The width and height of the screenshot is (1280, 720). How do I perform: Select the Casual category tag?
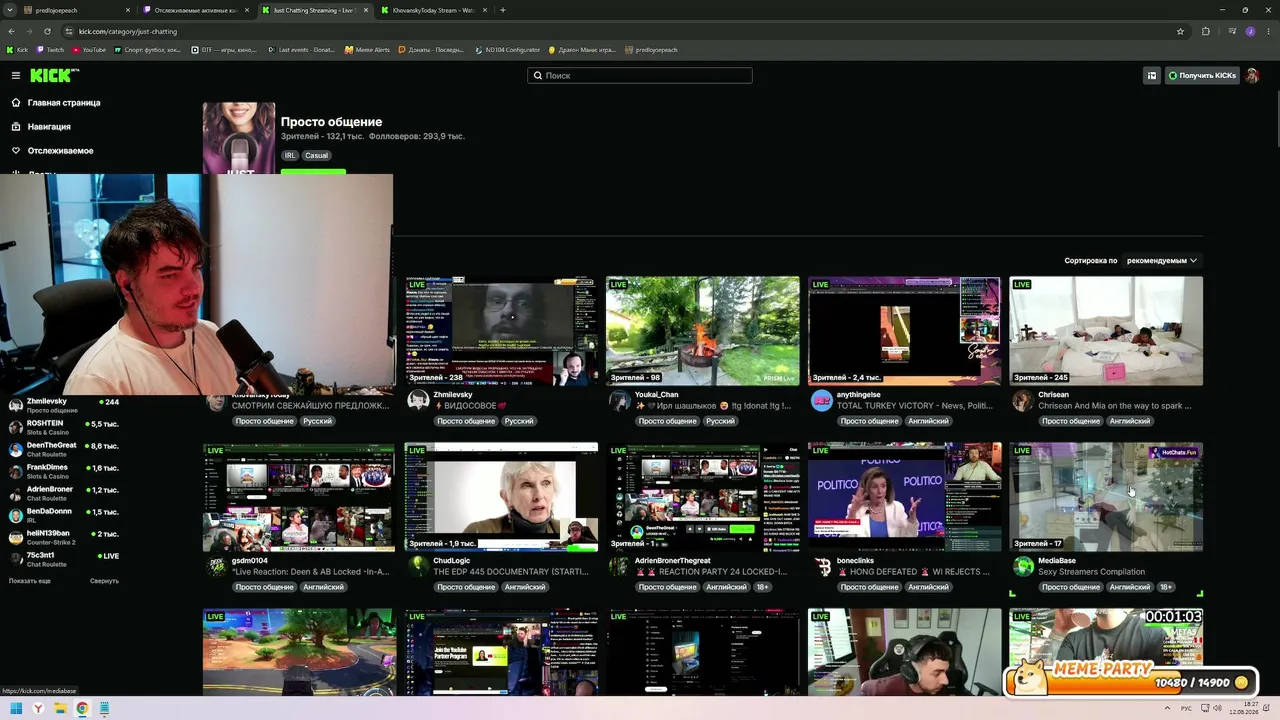pyautogui.click(x=316, y=155)
